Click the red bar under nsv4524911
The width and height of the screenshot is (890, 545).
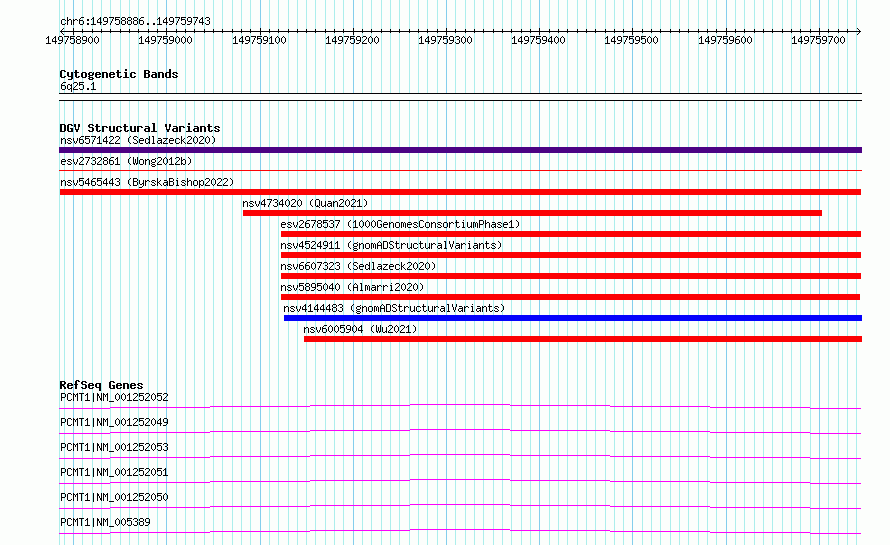click(571, 255)
